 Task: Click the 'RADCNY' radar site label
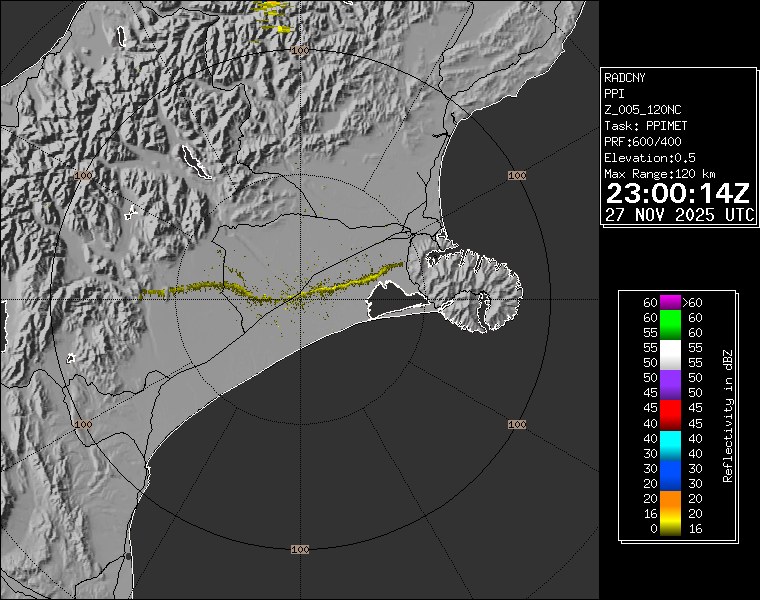[x=624, y=78]
